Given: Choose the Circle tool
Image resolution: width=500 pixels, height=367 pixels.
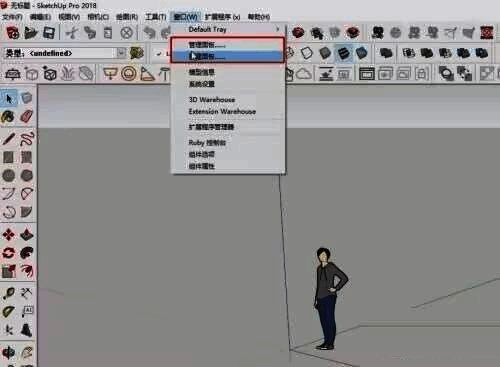Looking at the screenshot, I should click(8, 175).
